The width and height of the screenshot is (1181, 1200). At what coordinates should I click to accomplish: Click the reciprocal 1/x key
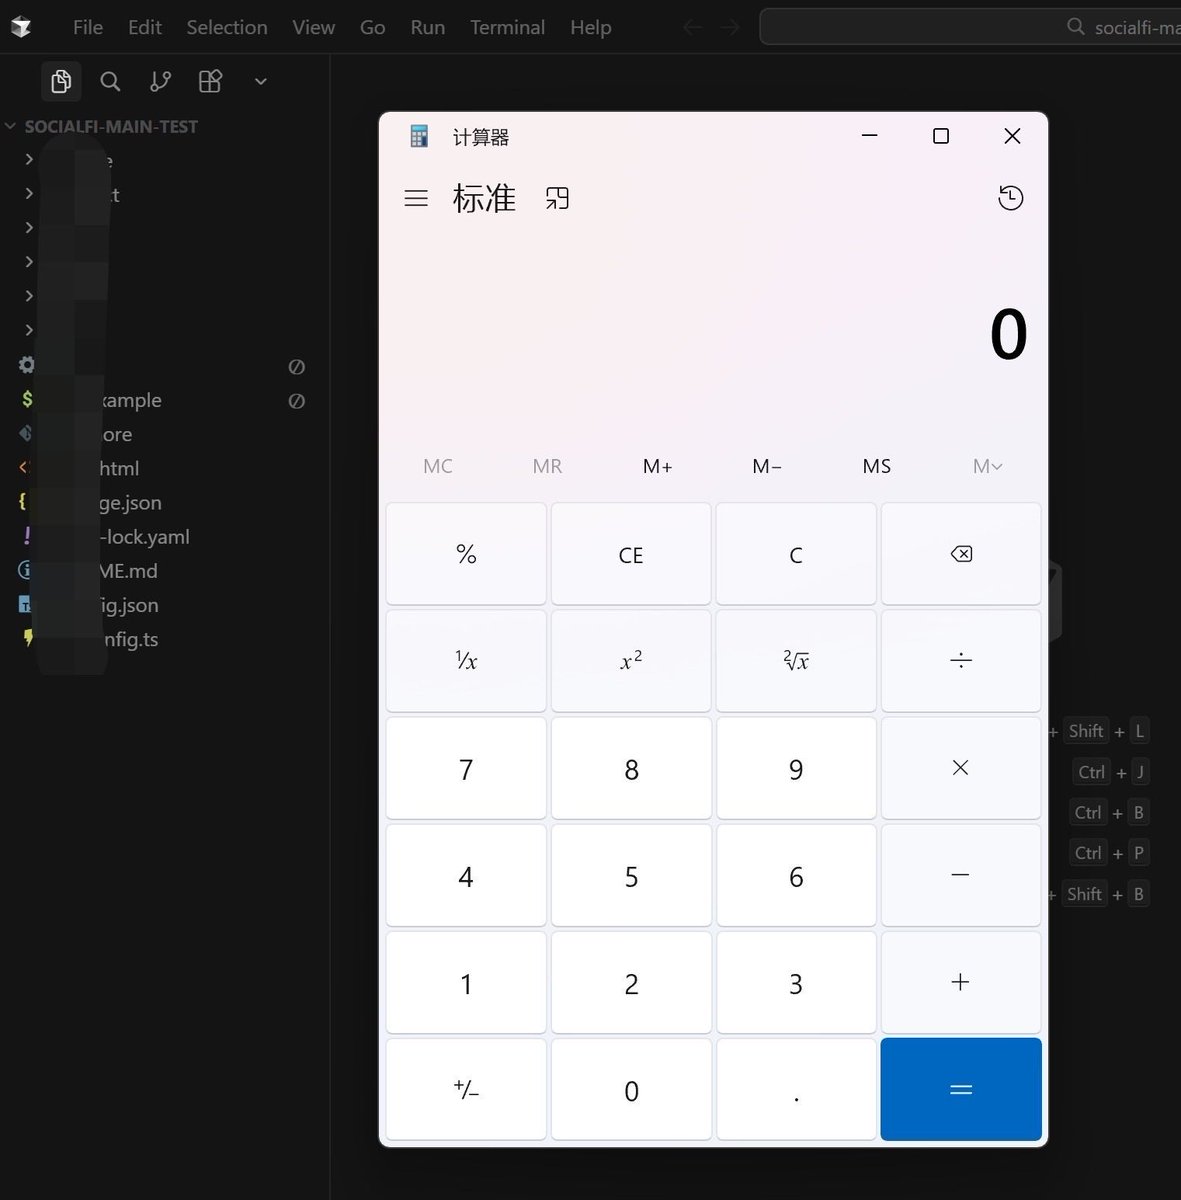pos(466,661)
